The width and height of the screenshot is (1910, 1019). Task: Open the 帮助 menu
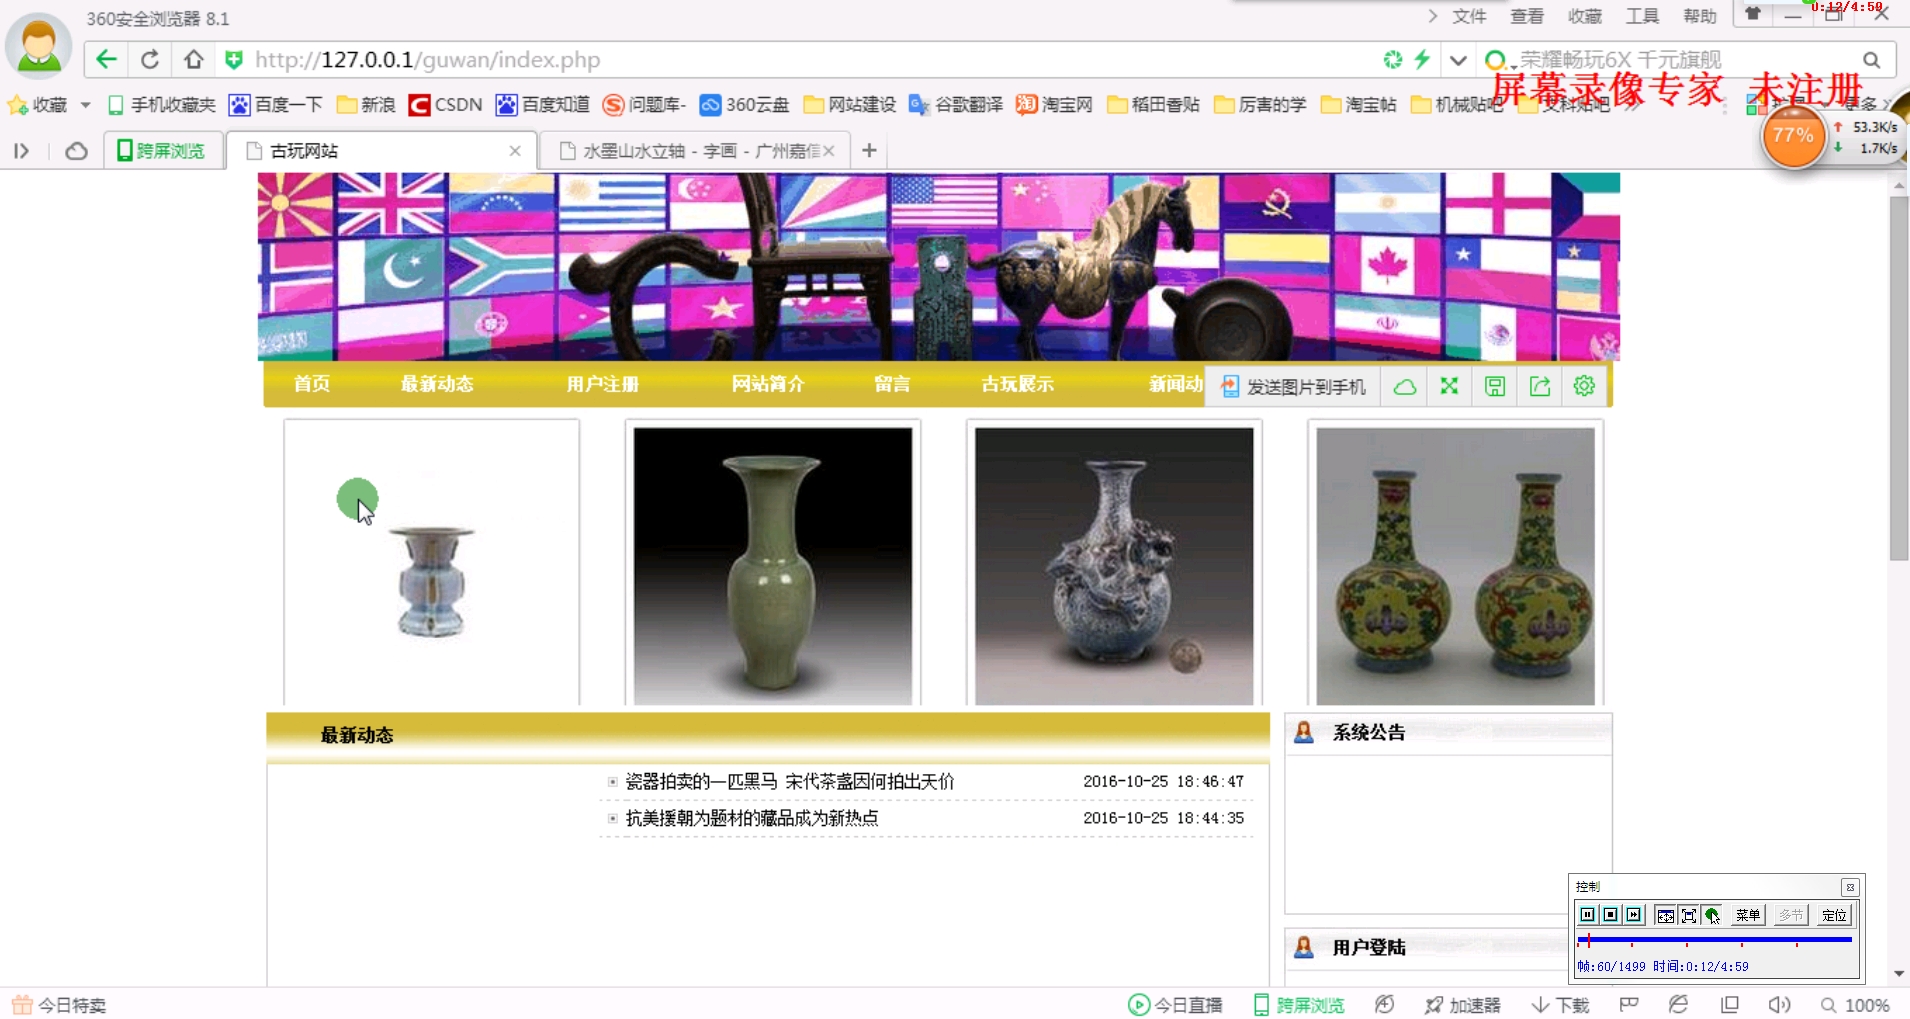click(1700, 16)
